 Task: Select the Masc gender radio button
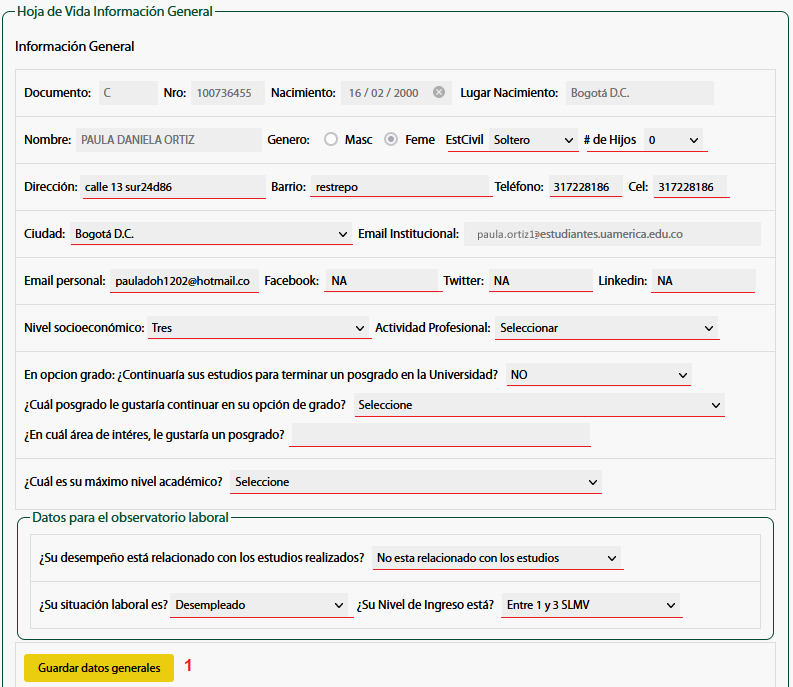(x=331, y=139)
